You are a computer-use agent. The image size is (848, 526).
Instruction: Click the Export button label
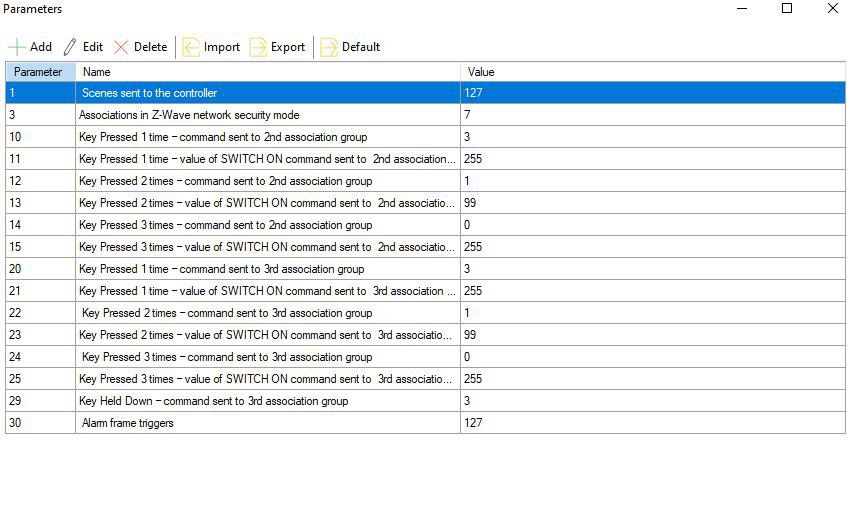click(288, 47)
